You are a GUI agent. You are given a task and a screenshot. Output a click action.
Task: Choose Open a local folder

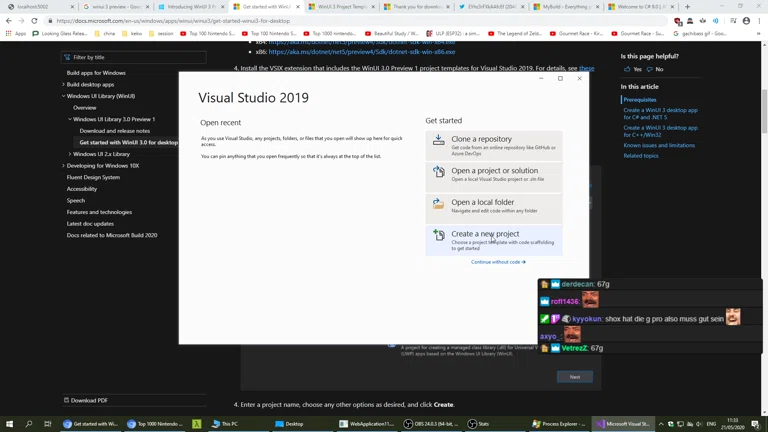tap(494, 209)
